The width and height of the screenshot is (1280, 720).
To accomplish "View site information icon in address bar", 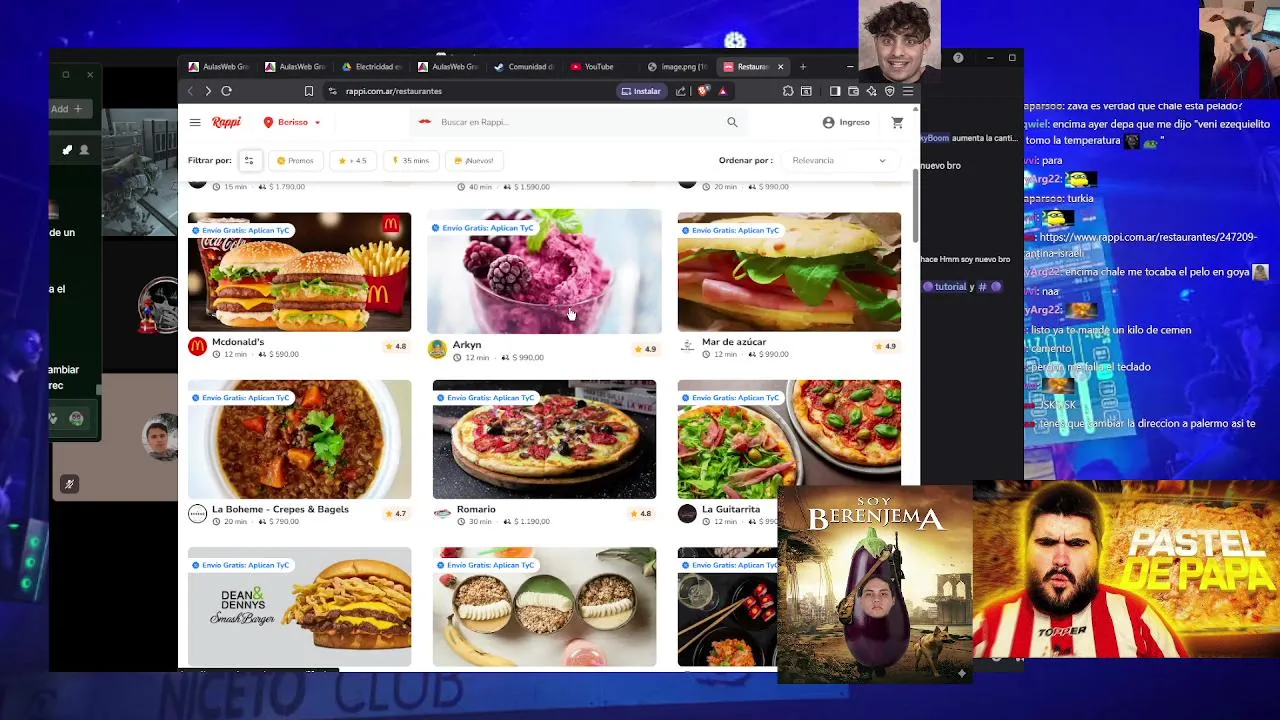I will click(333, 91).
